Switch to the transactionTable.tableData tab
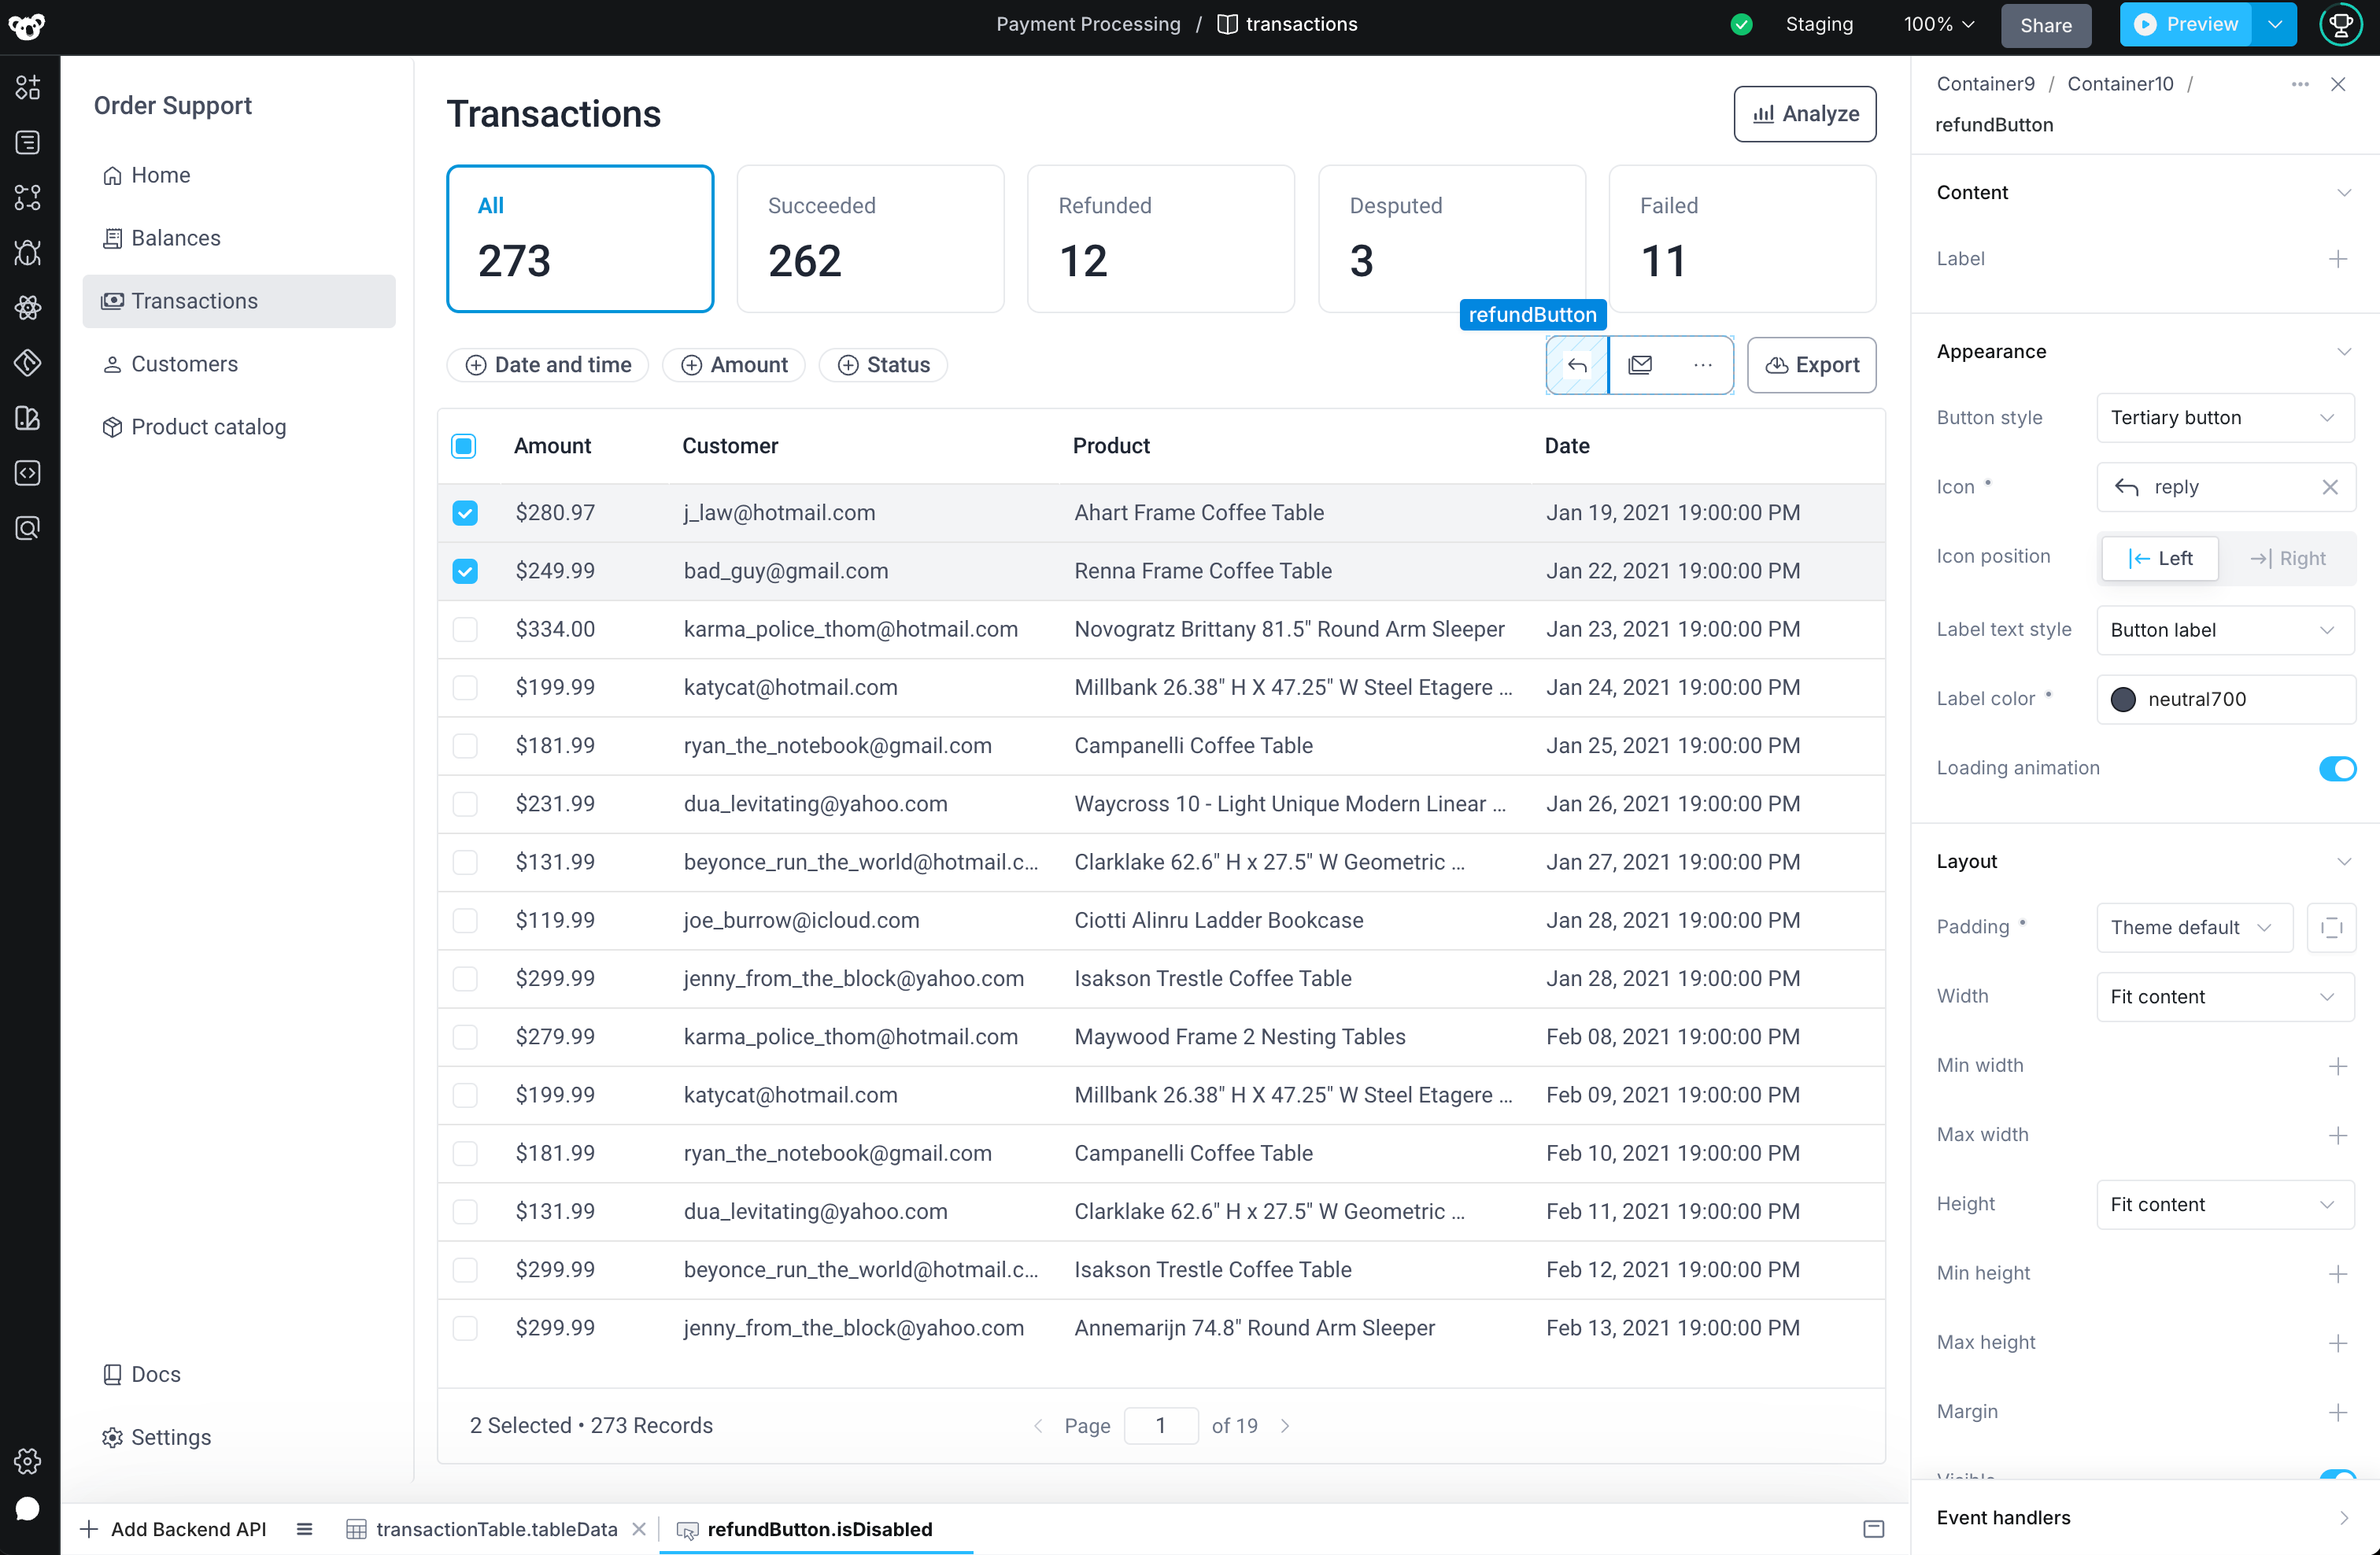 497,1529
